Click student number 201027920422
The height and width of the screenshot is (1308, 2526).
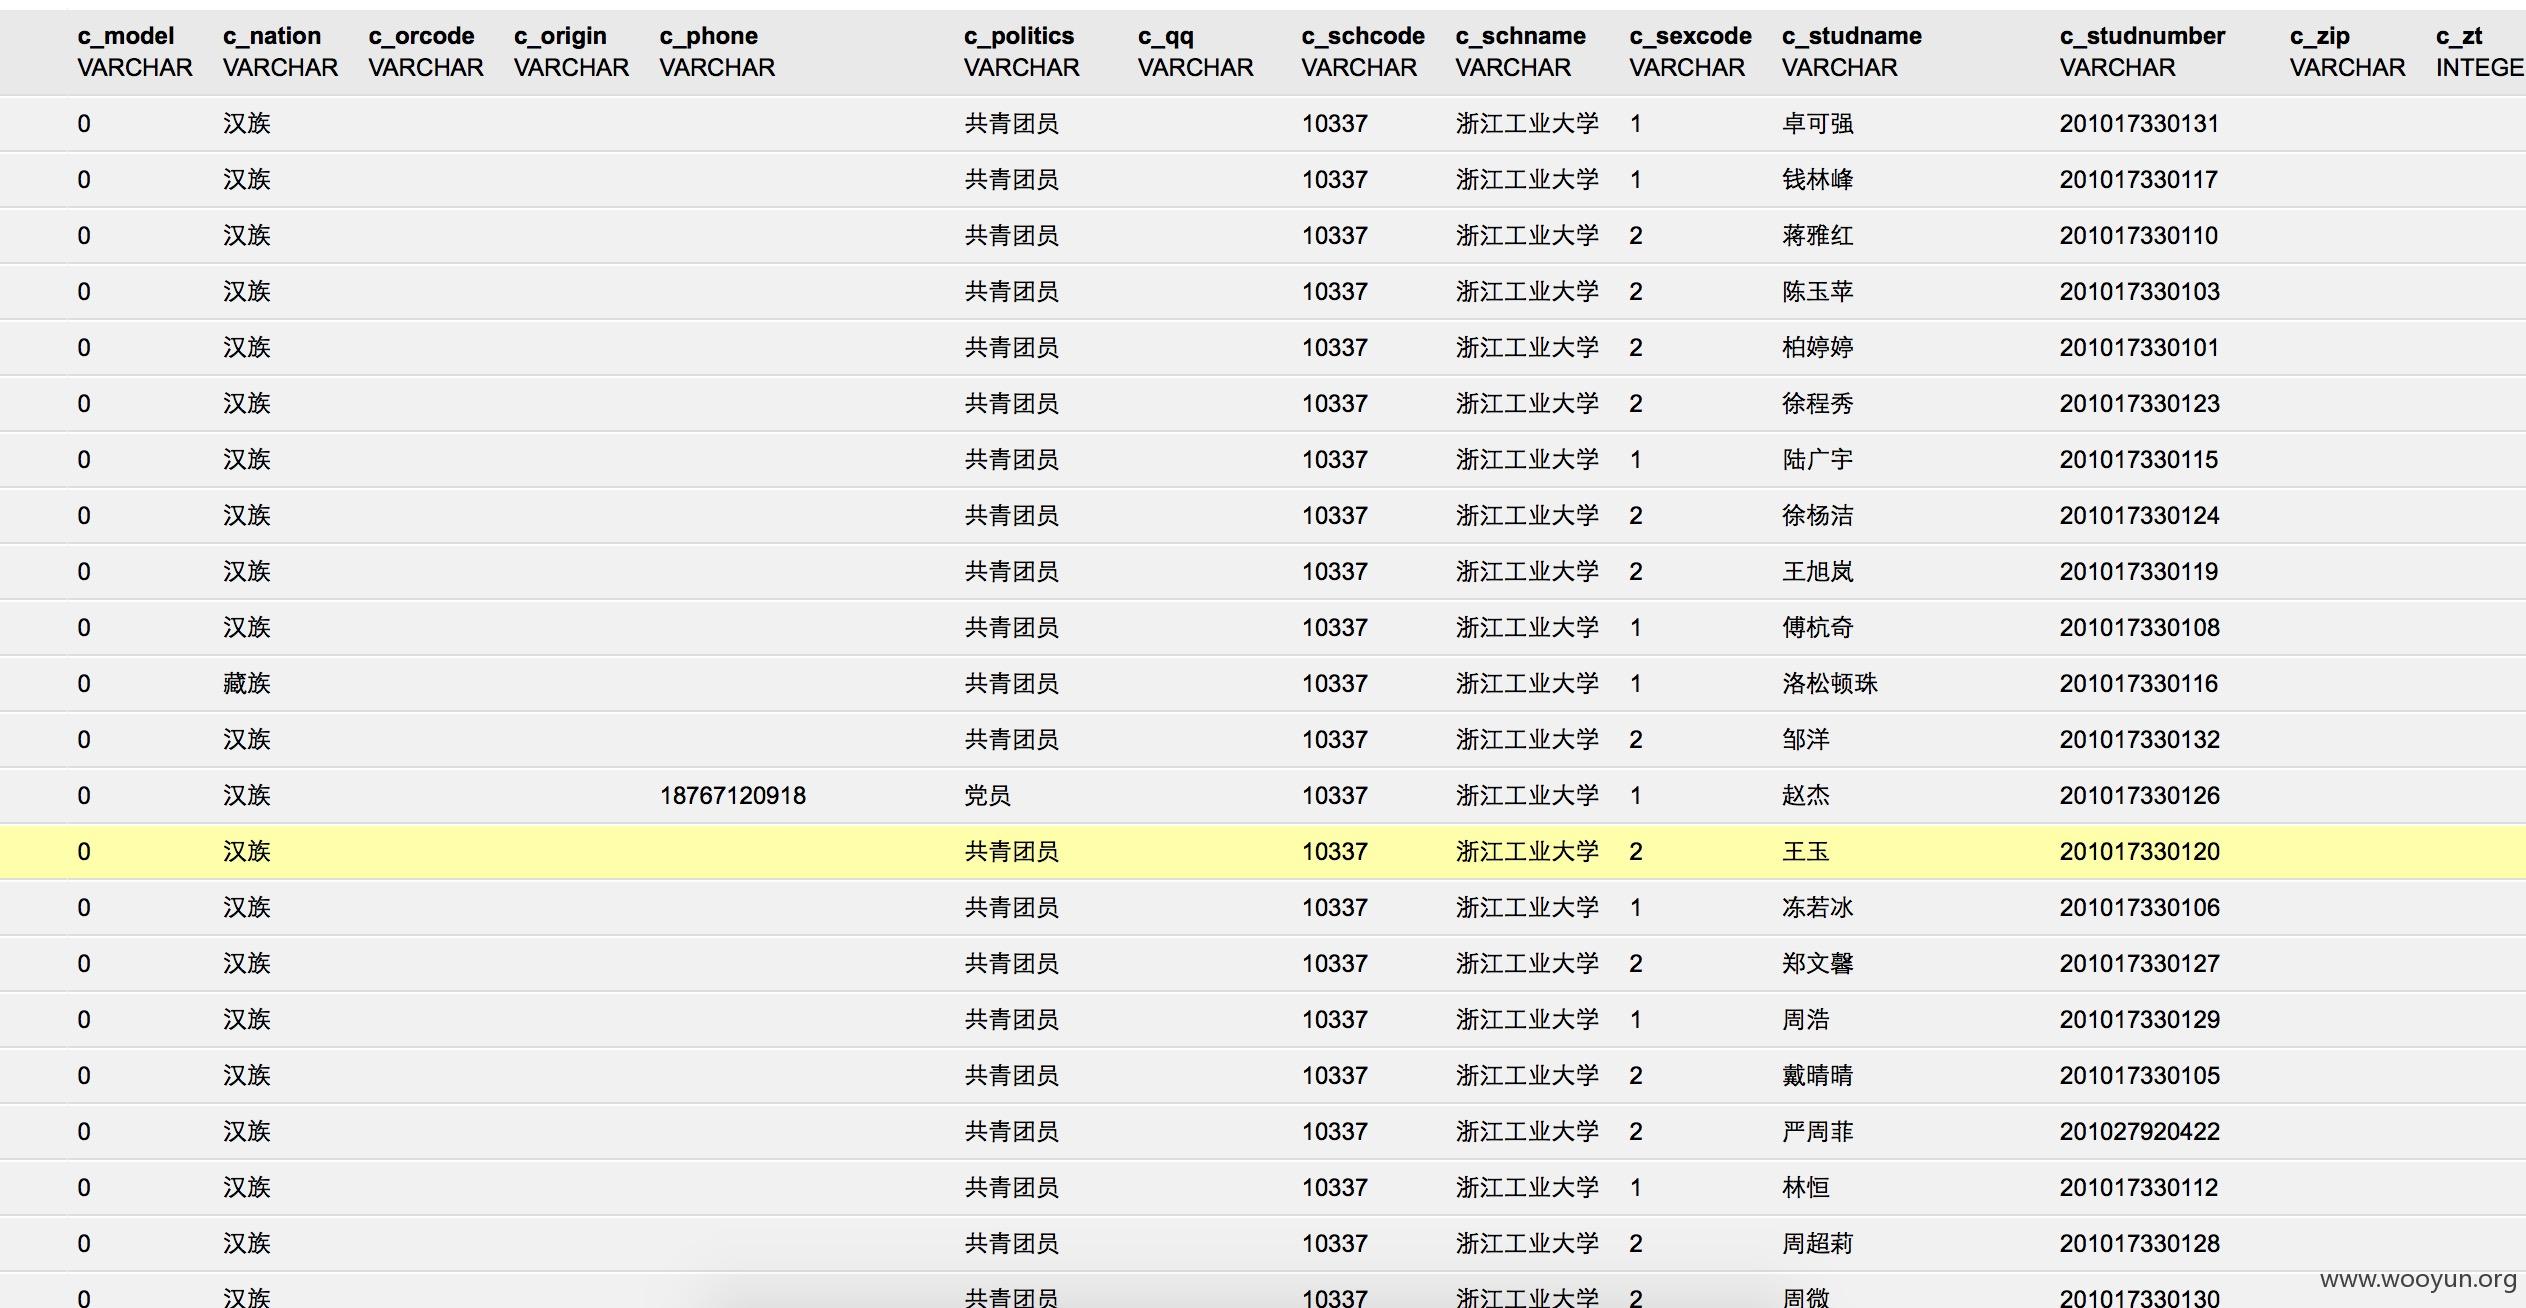(x=2139, y=1132)
